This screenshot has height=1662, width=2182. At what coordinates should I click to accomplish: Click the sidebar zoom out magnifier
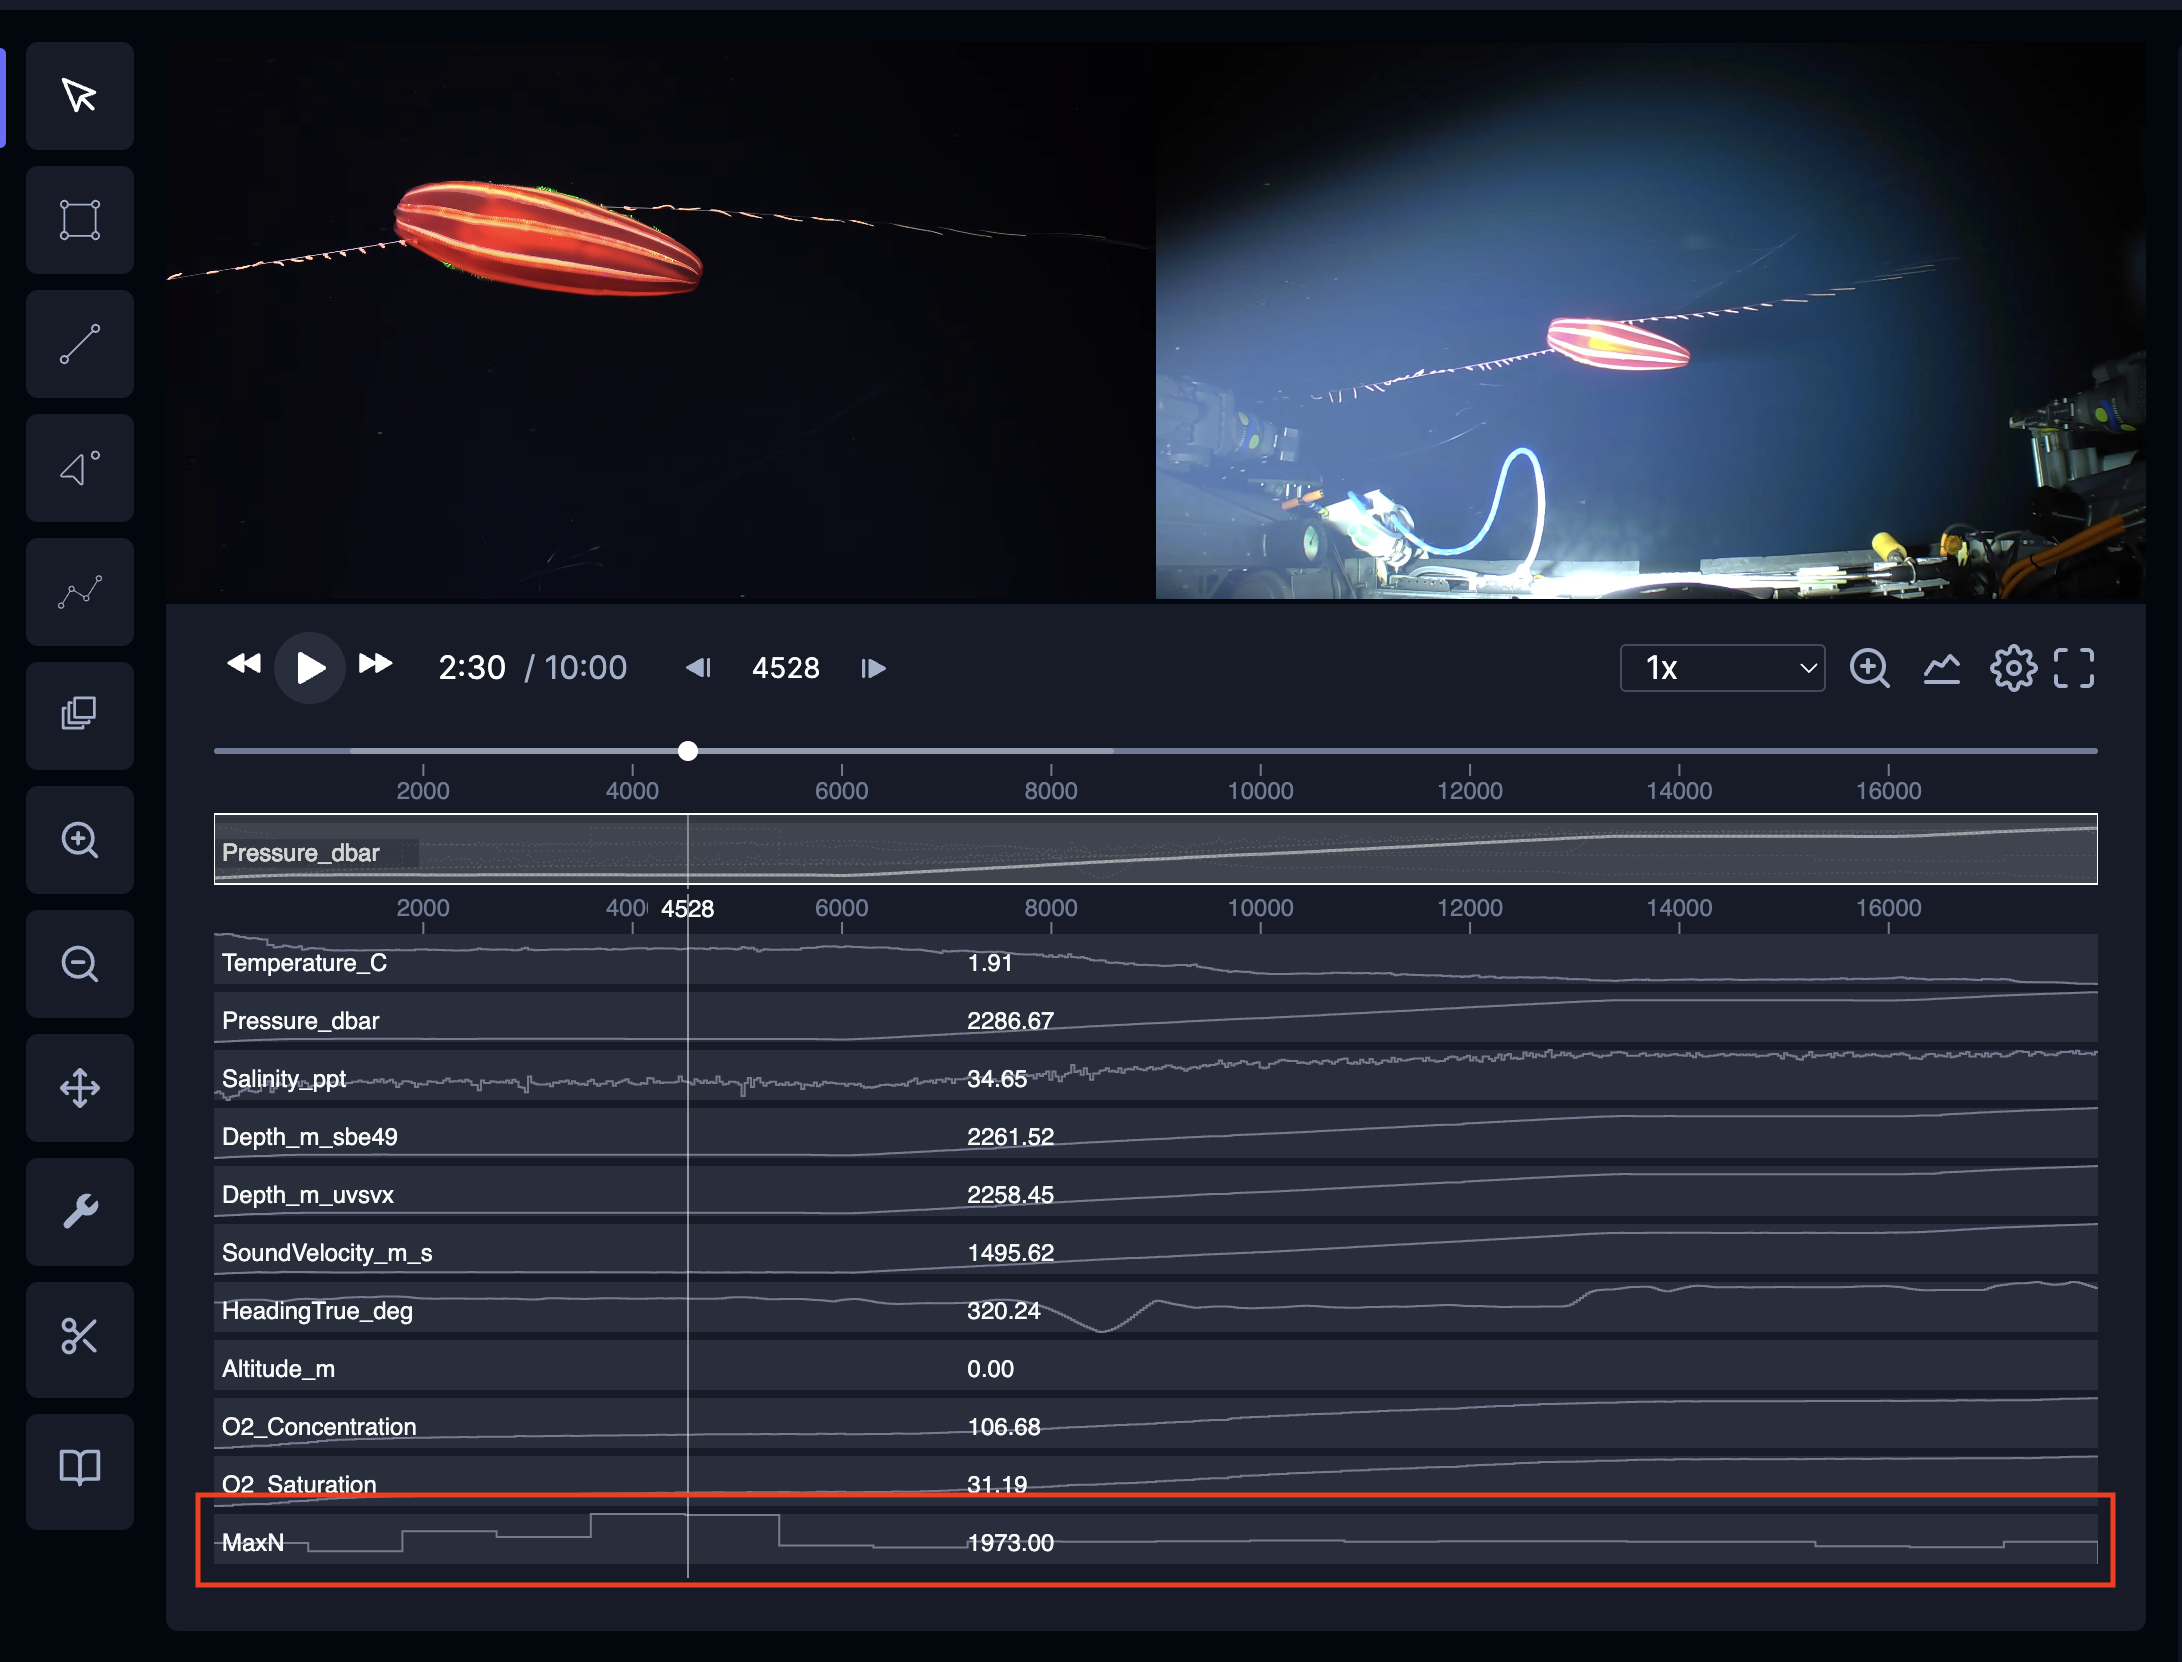point(80,964)
